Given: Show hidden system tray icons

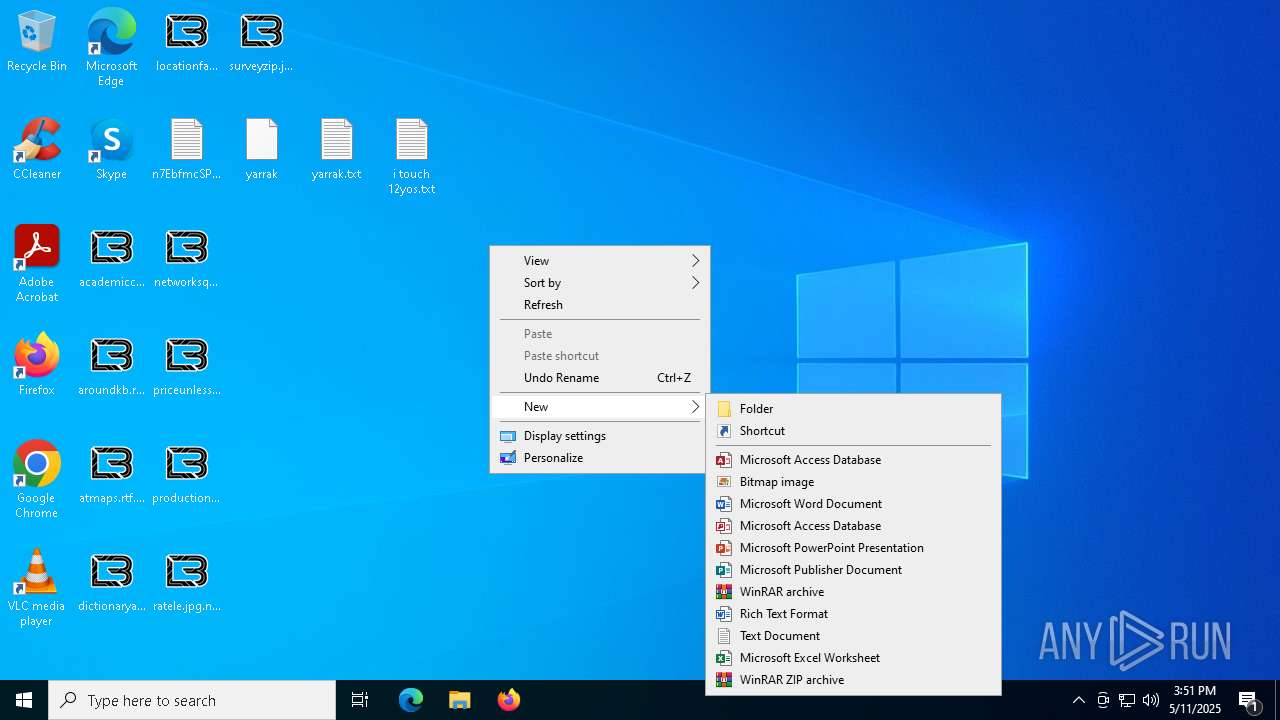Looking at the screenshot, I should (1078, 700).
